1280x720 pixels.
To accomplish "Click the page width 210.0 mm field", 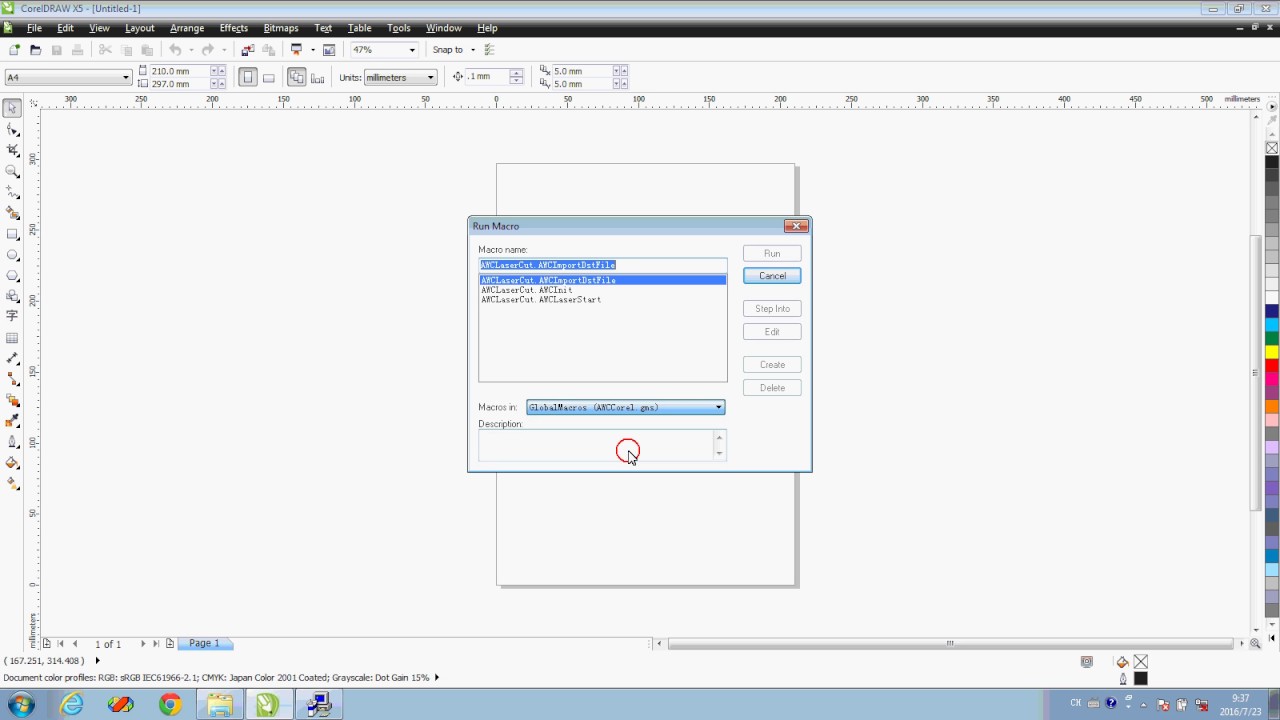I will tap(178, 71).
